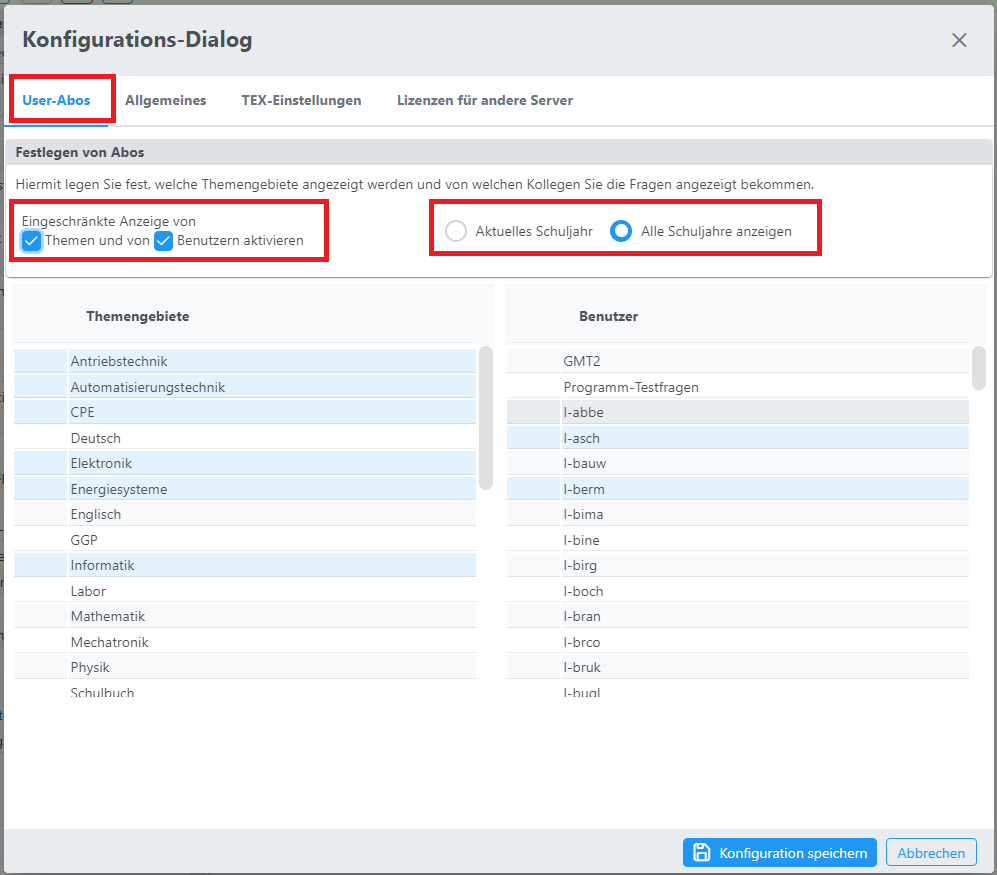997x875 pixels.
Task: Click the Konfiguration speichern button
Action: click(x=780, y=853)
